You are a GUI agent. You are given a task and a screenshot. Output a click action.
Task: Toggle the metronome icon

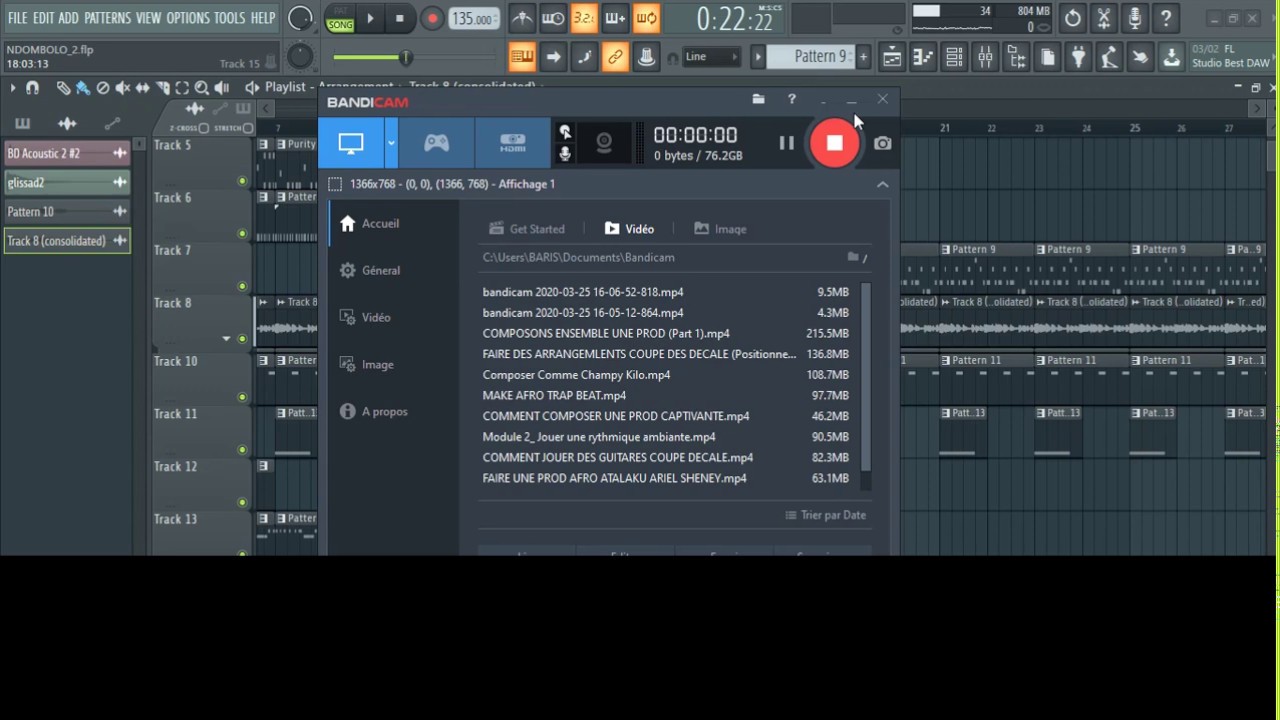point(522,18)
